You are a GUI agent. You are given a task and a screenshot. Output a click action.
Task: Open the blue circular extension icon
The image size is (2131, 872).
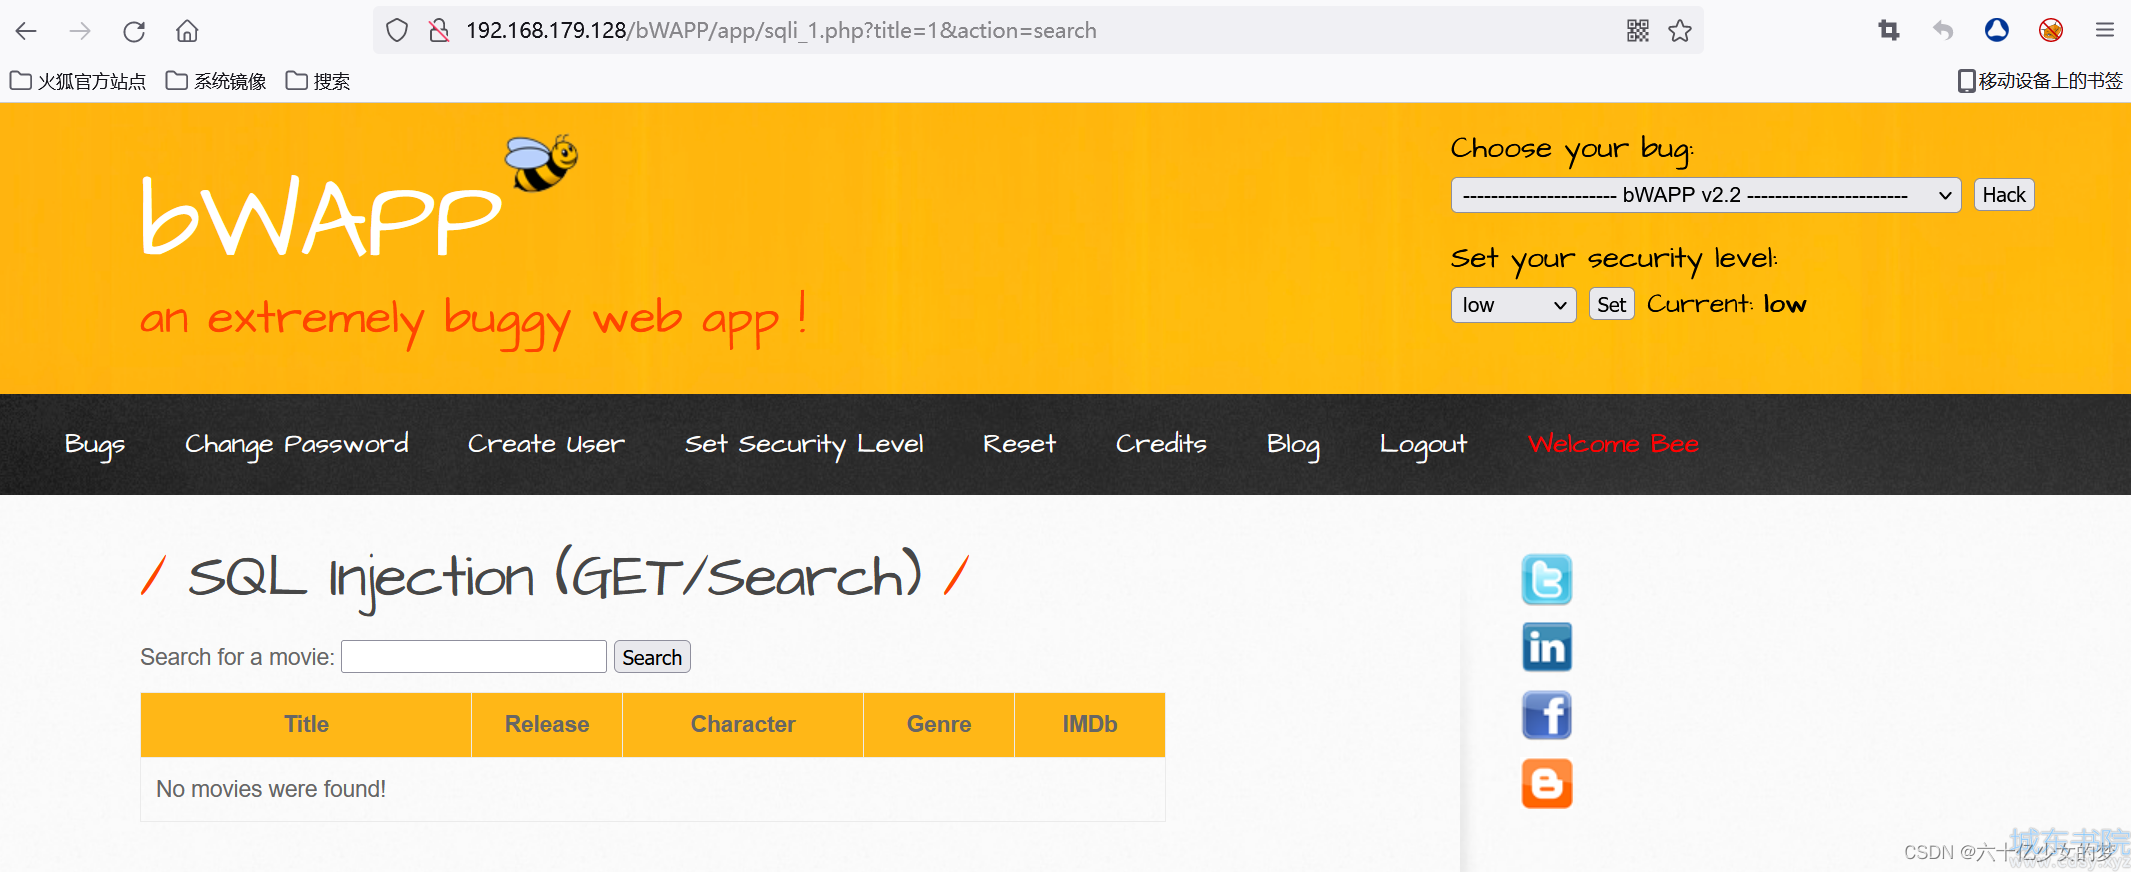(1997, 31)
